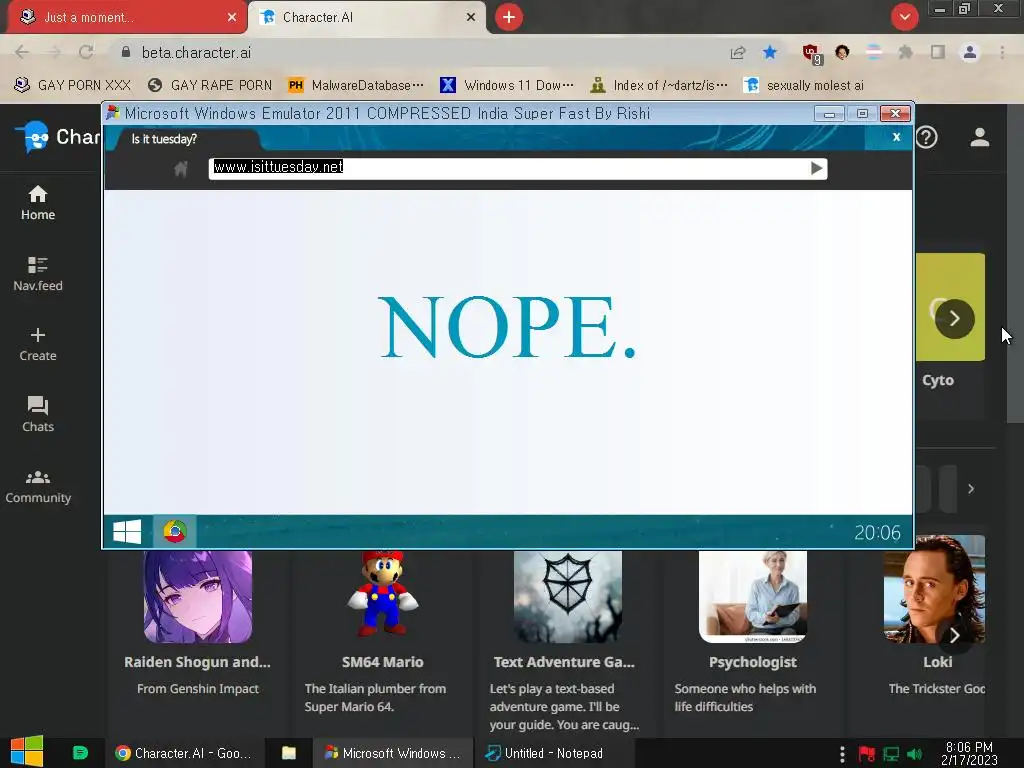Click the NOPE. text in emulator page
This screenshot has height=768, width=1024.
pyautogui.click(x=507, y=326)
